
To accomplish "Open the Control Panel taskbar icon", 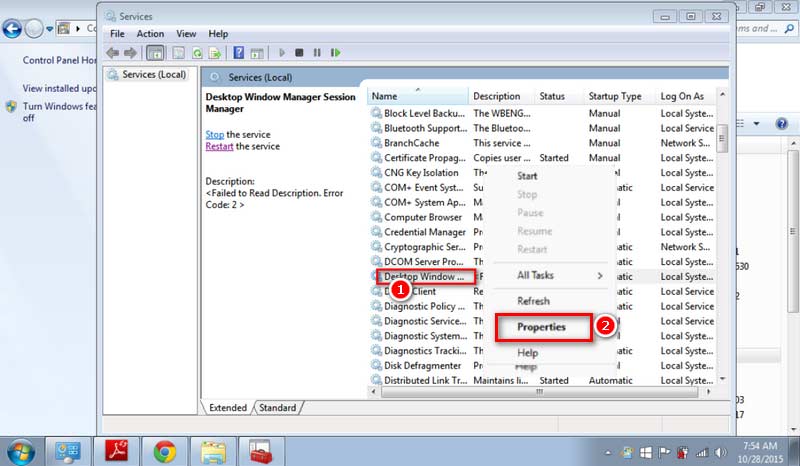I will click(x=68, y=452).
